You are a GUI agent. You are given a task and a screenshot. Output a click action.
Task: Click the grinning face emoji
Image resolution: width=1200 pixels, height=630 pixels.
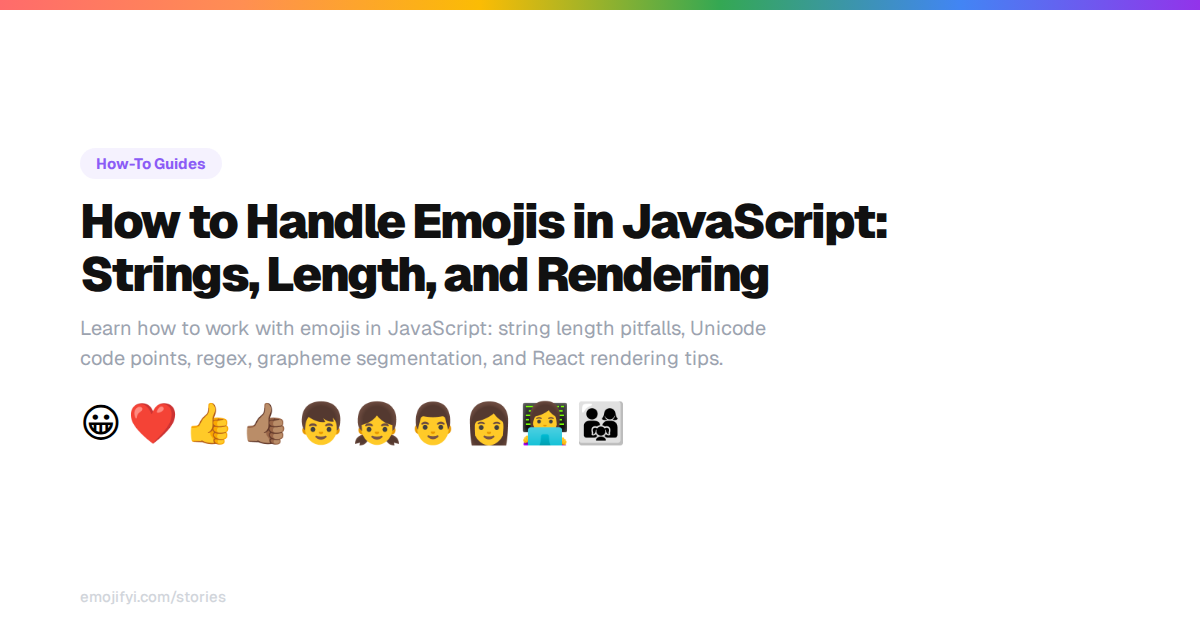[100, 424]
